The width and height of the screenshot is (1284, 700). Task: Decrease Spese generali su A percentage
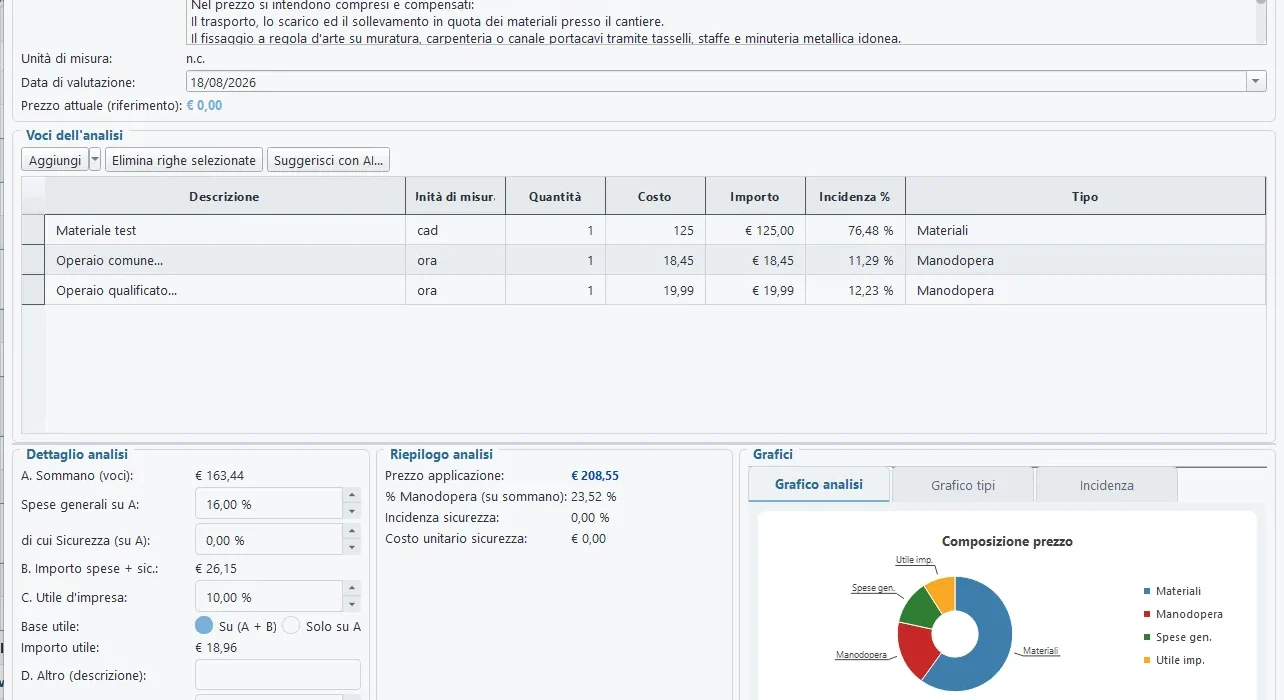(x=352, y=511)
